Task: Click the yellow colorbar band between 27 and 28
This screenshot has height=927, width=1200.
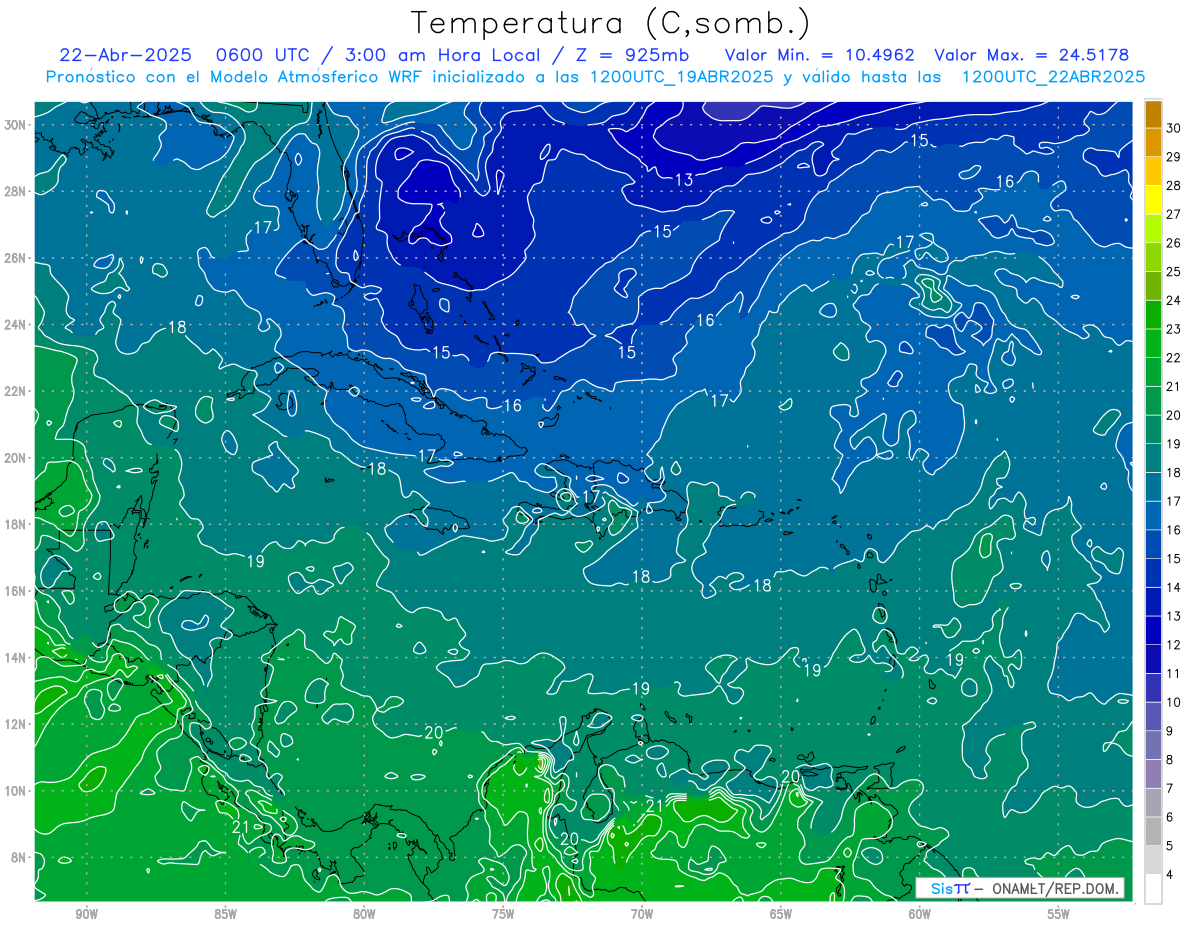Action: click(x=1153, y=200)
